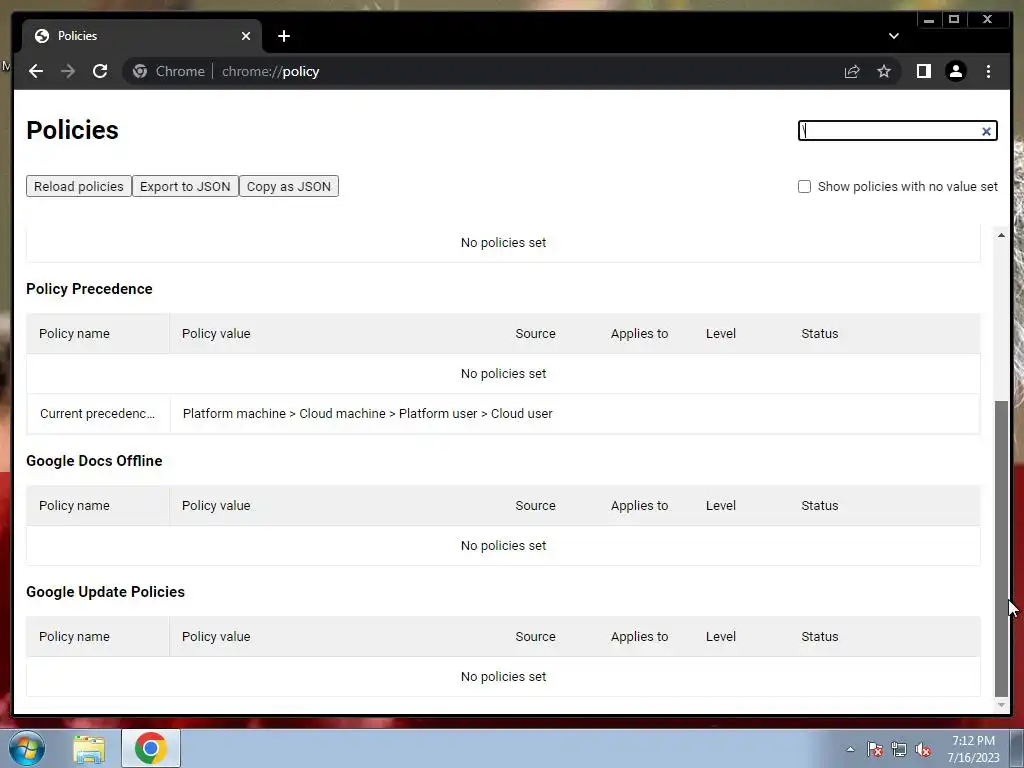Image resolution: width=1024 pixels, height=768 pixels.
Task: Open the tab search dropdown
Action: (893, 36)
